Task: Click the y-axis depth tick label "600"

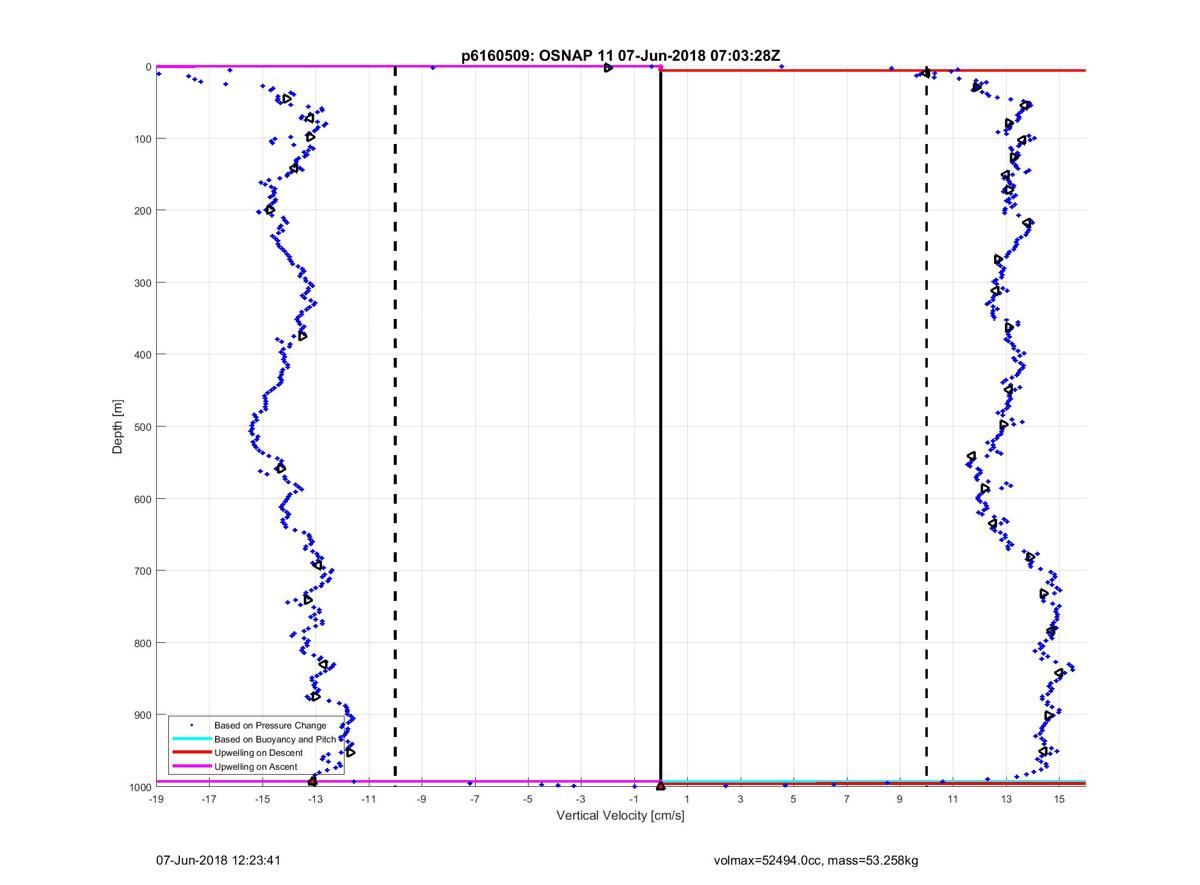Action: point(143,499)
